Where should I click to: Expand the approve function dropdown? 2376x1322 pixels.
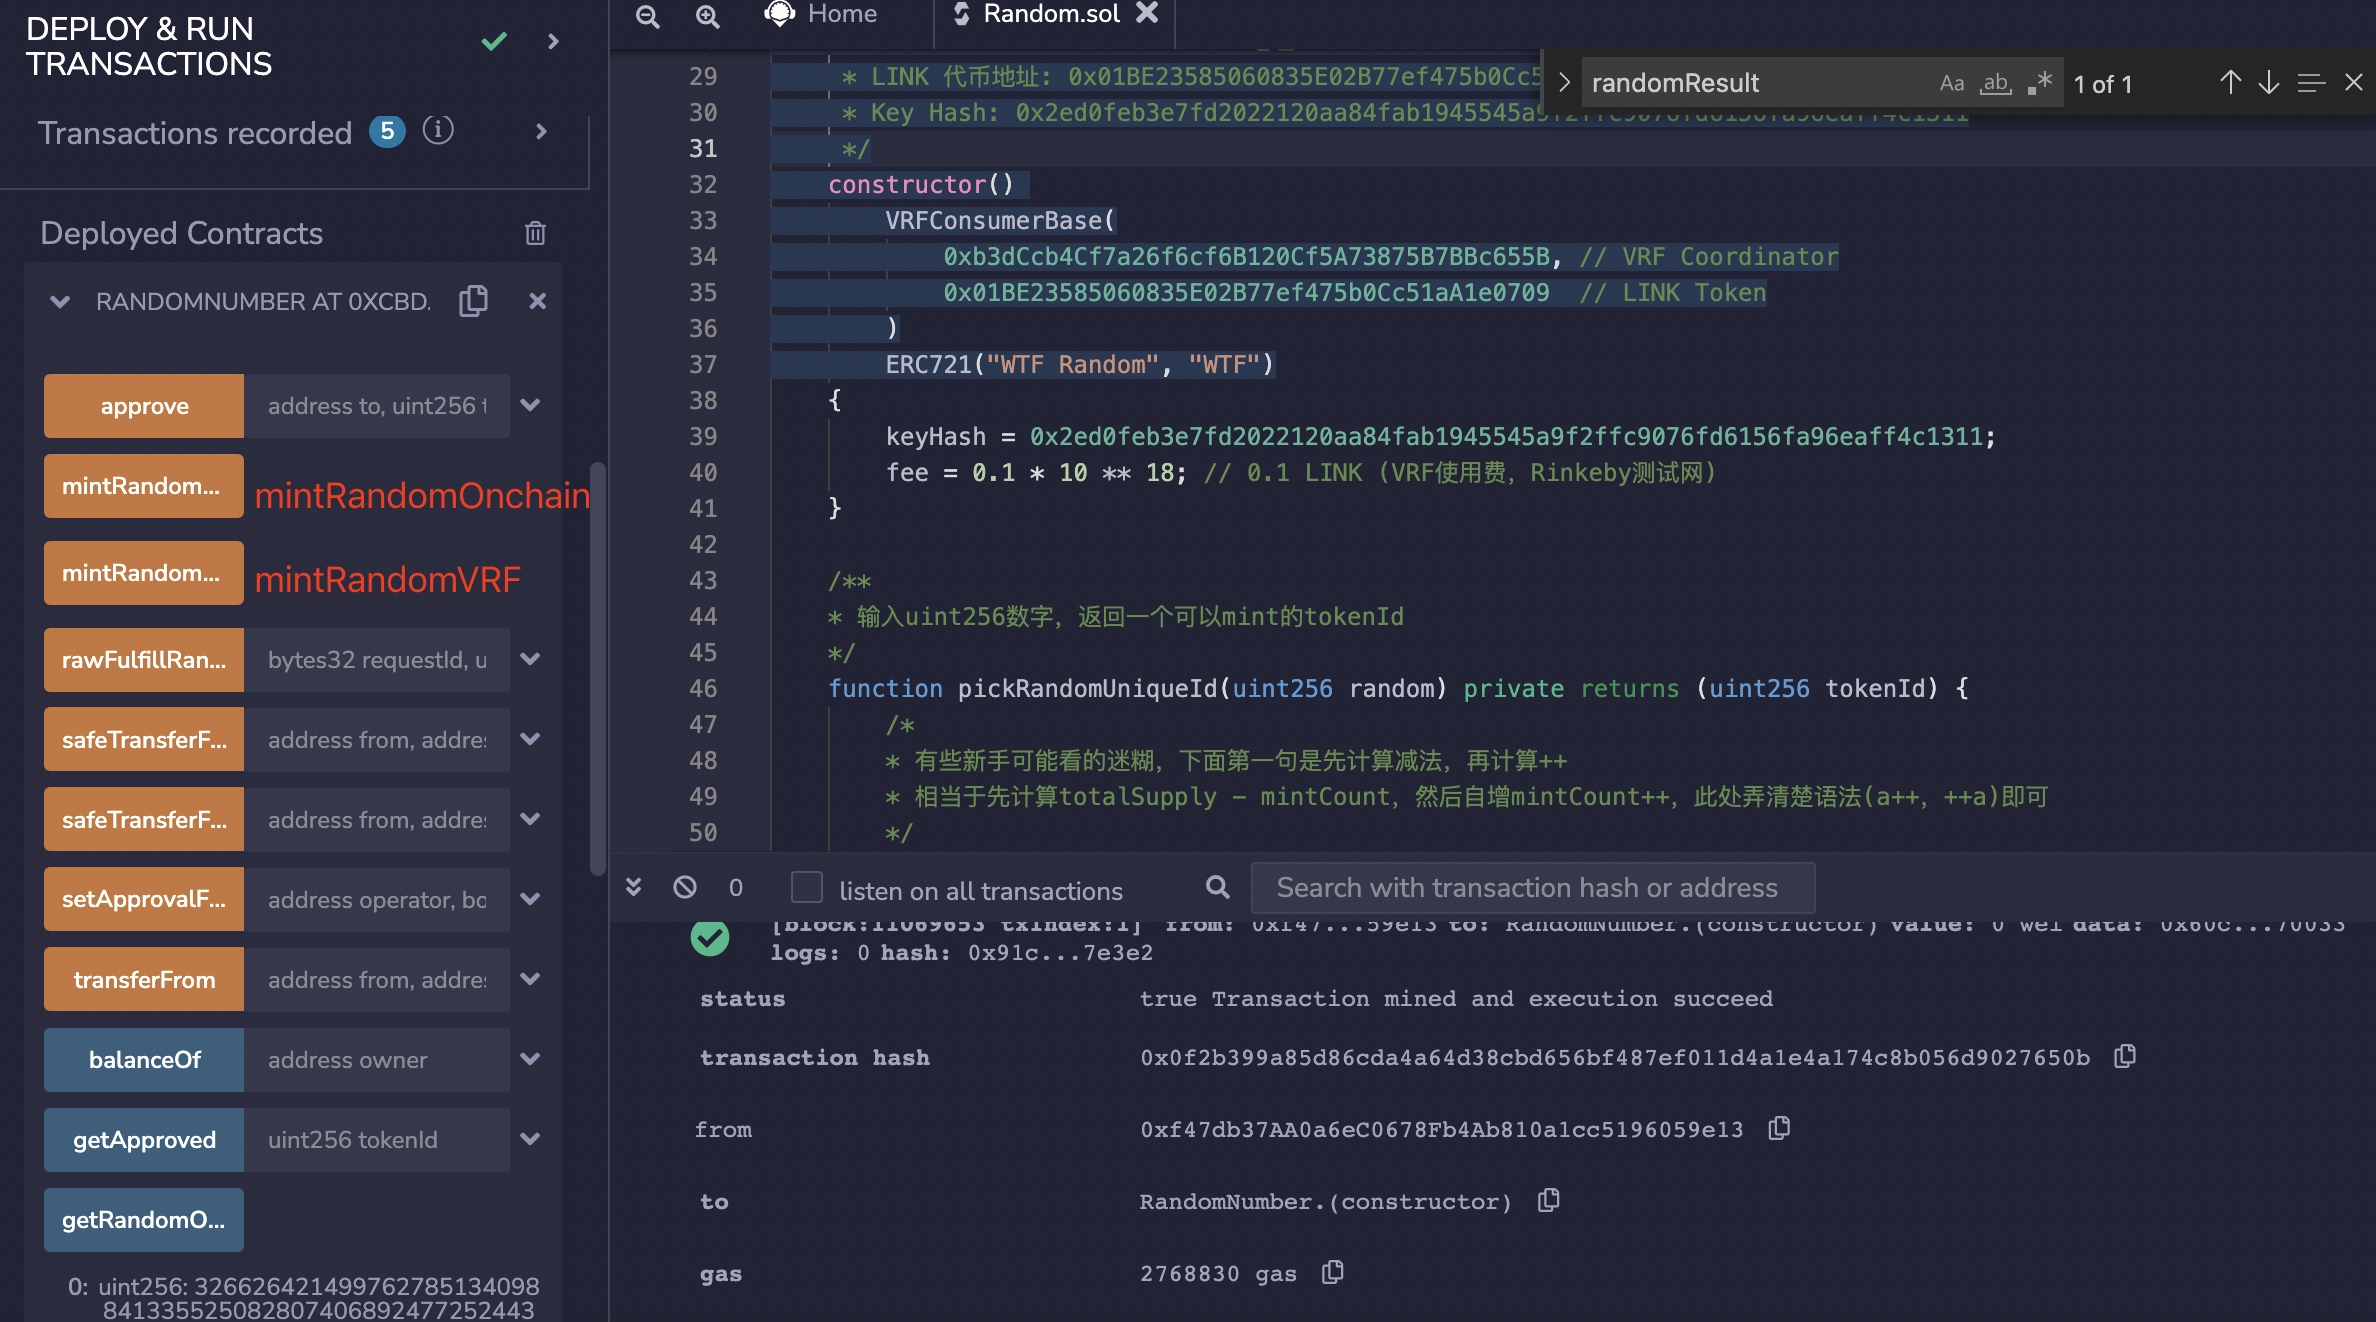(x=531, y=404)
